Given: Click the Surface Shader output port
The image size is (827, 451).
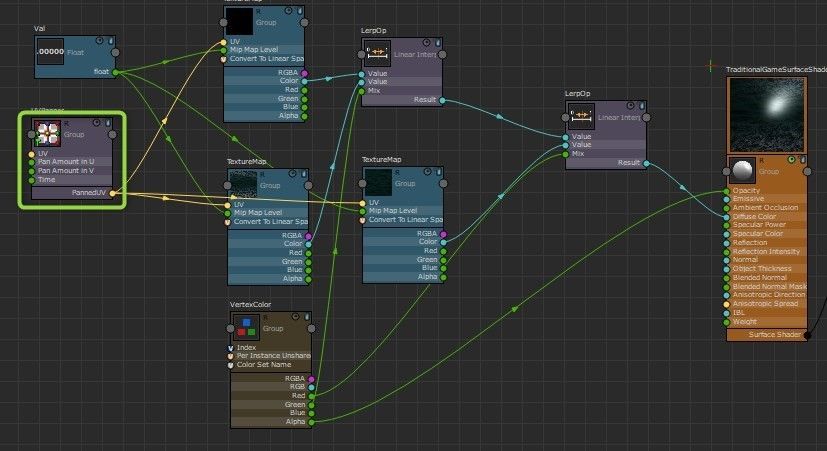Looking at the screenshot, I should click(x=807, y=335).
